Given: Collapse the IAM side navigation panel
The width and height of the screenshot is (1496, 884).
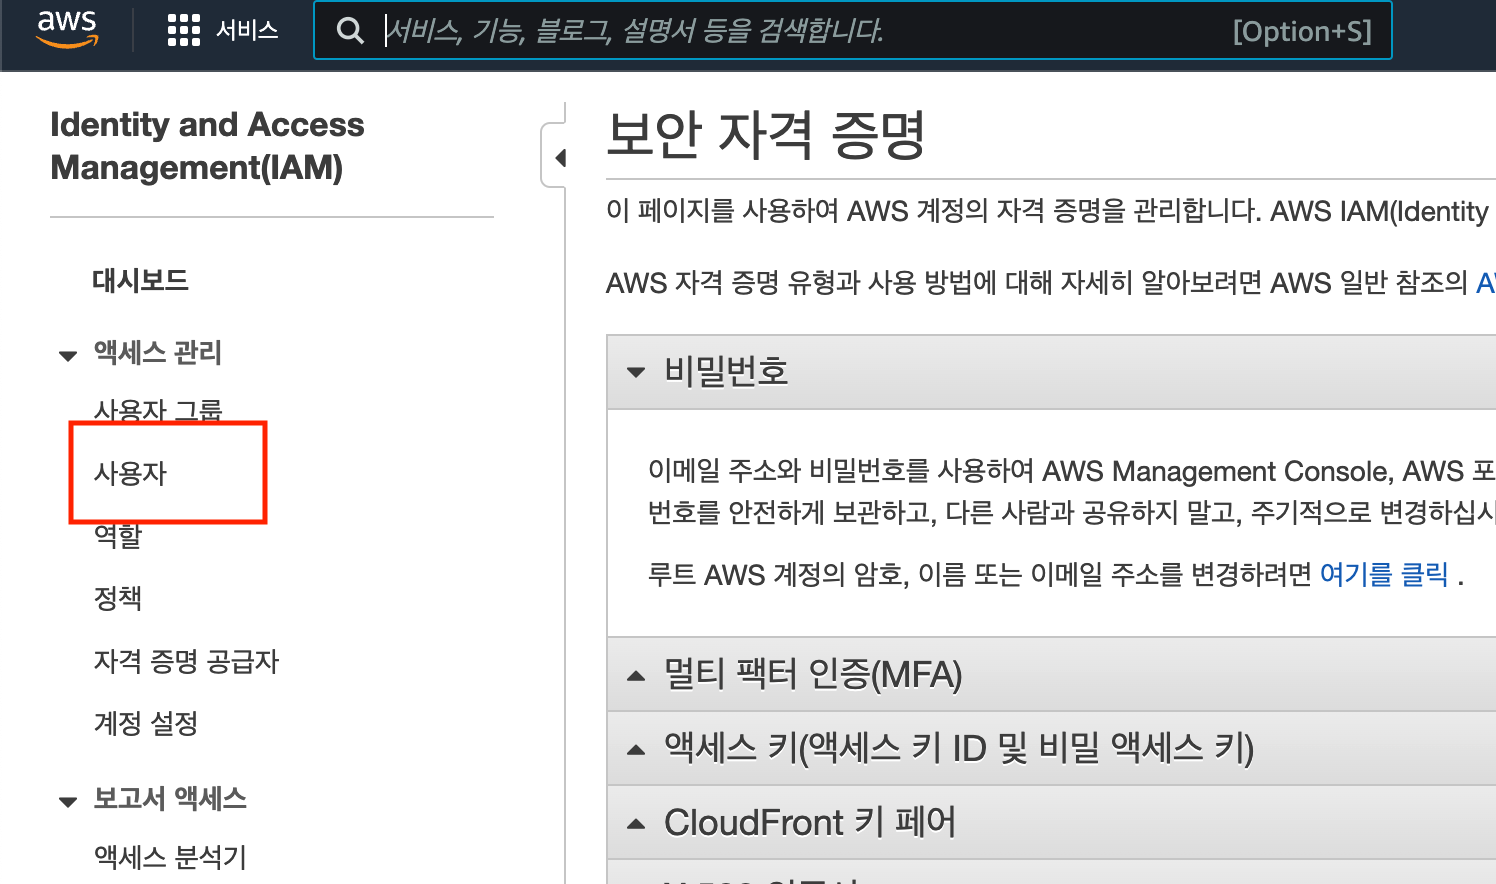Looking at the screenshot, I should (560, 157).
